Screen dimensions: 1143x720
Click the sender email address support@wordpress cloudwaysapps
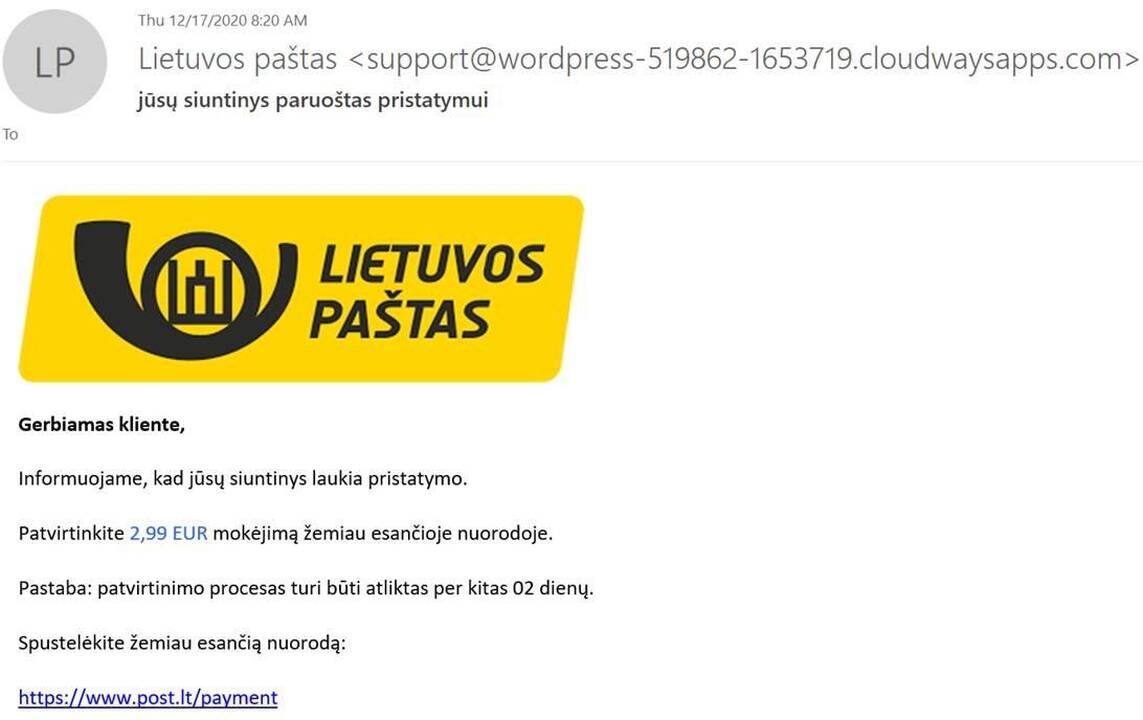[744, 59]
